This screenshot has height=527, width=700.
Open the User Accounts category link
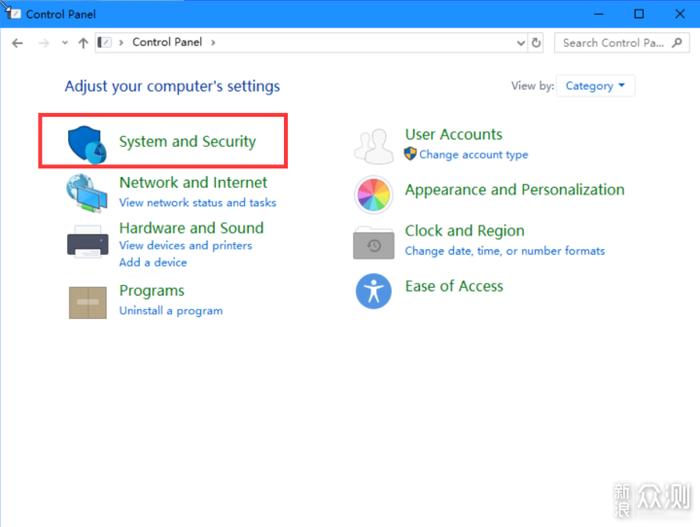click(454, 134)
